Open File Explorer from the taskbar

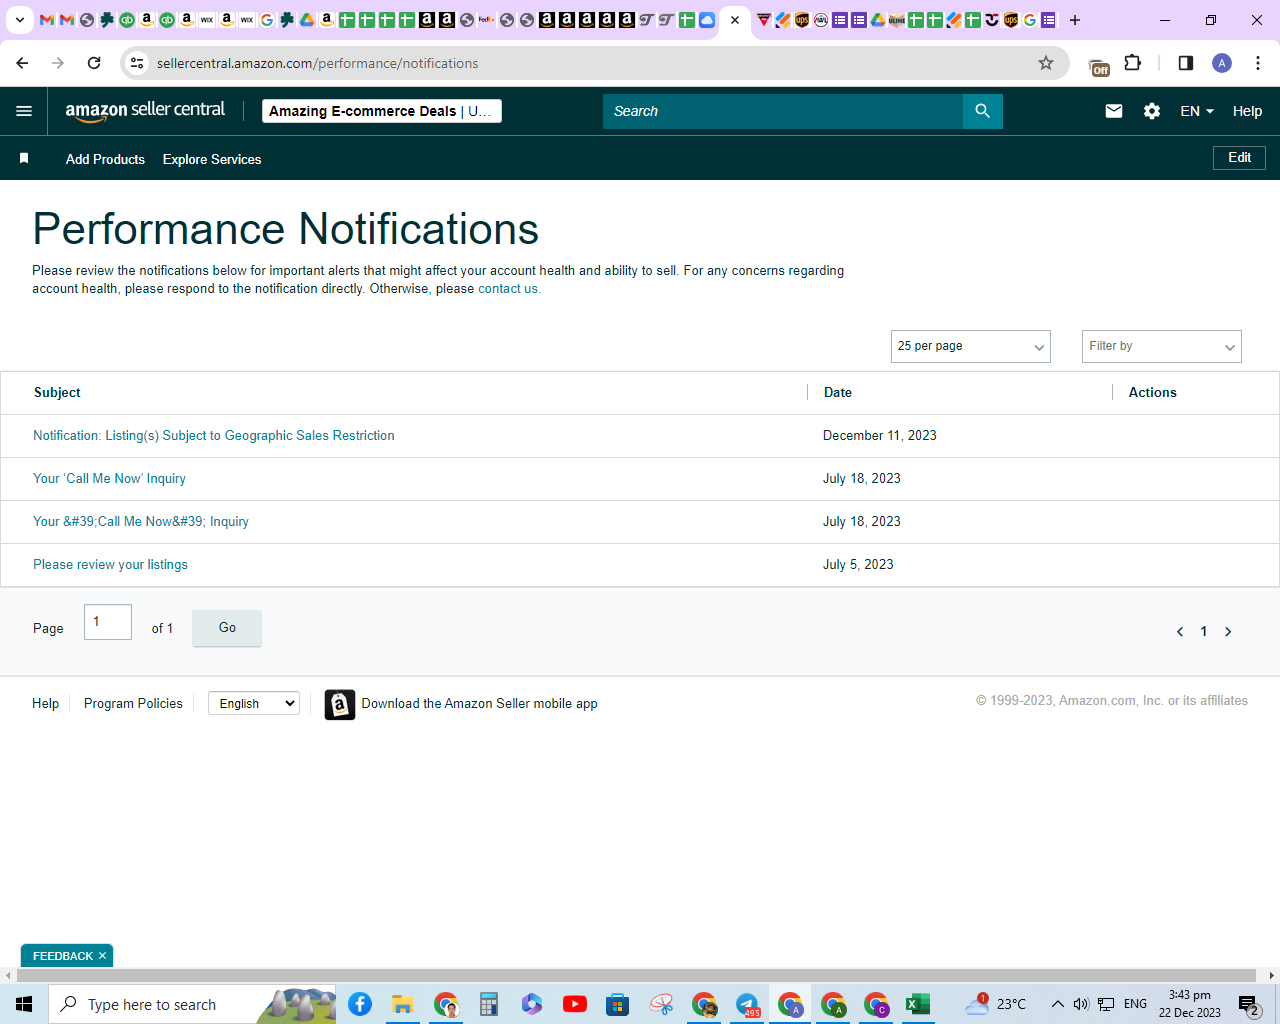click(403, 1004)
